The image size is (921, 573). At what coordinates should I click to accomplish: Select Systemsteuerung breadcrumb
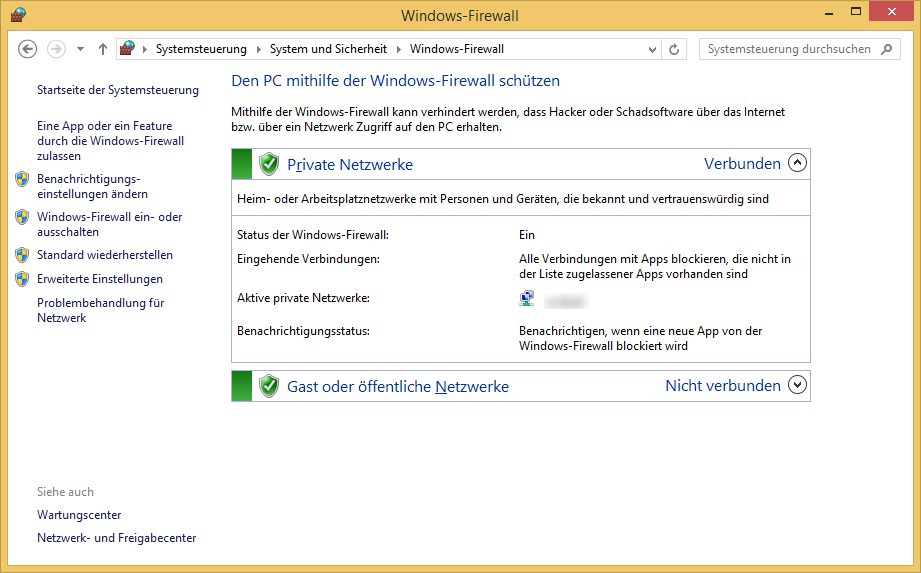(201, 49)
